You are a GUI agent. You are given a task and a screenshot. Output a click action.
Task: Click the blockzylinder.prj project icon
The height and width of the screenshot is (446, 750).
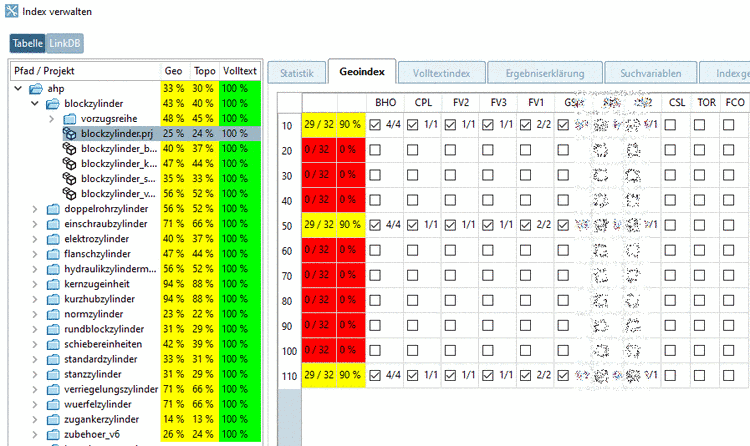point(70,134)
